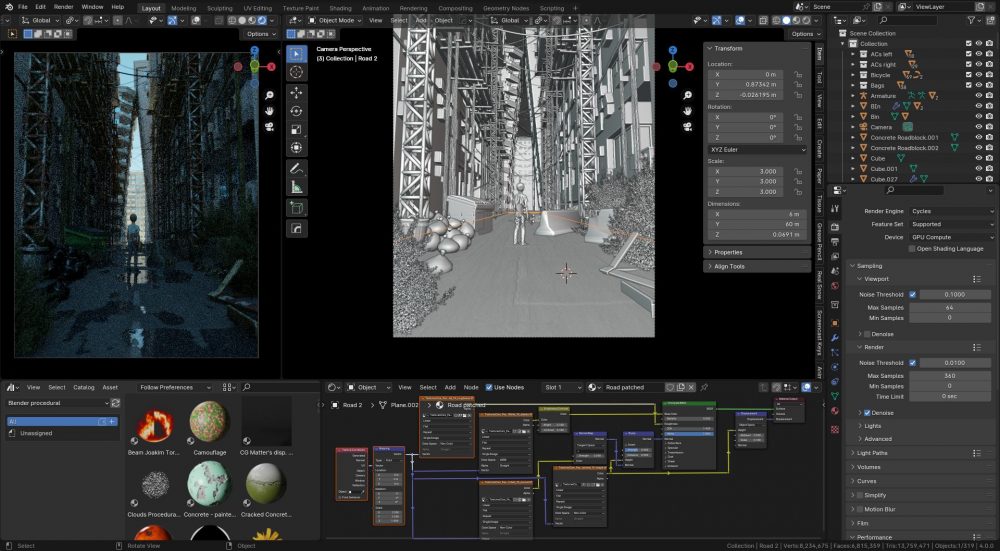This screenshot has height=551, width=1000.
Task: Select the Armature object in the outliner
Action: pyautogui.click(x=883, y=96)
